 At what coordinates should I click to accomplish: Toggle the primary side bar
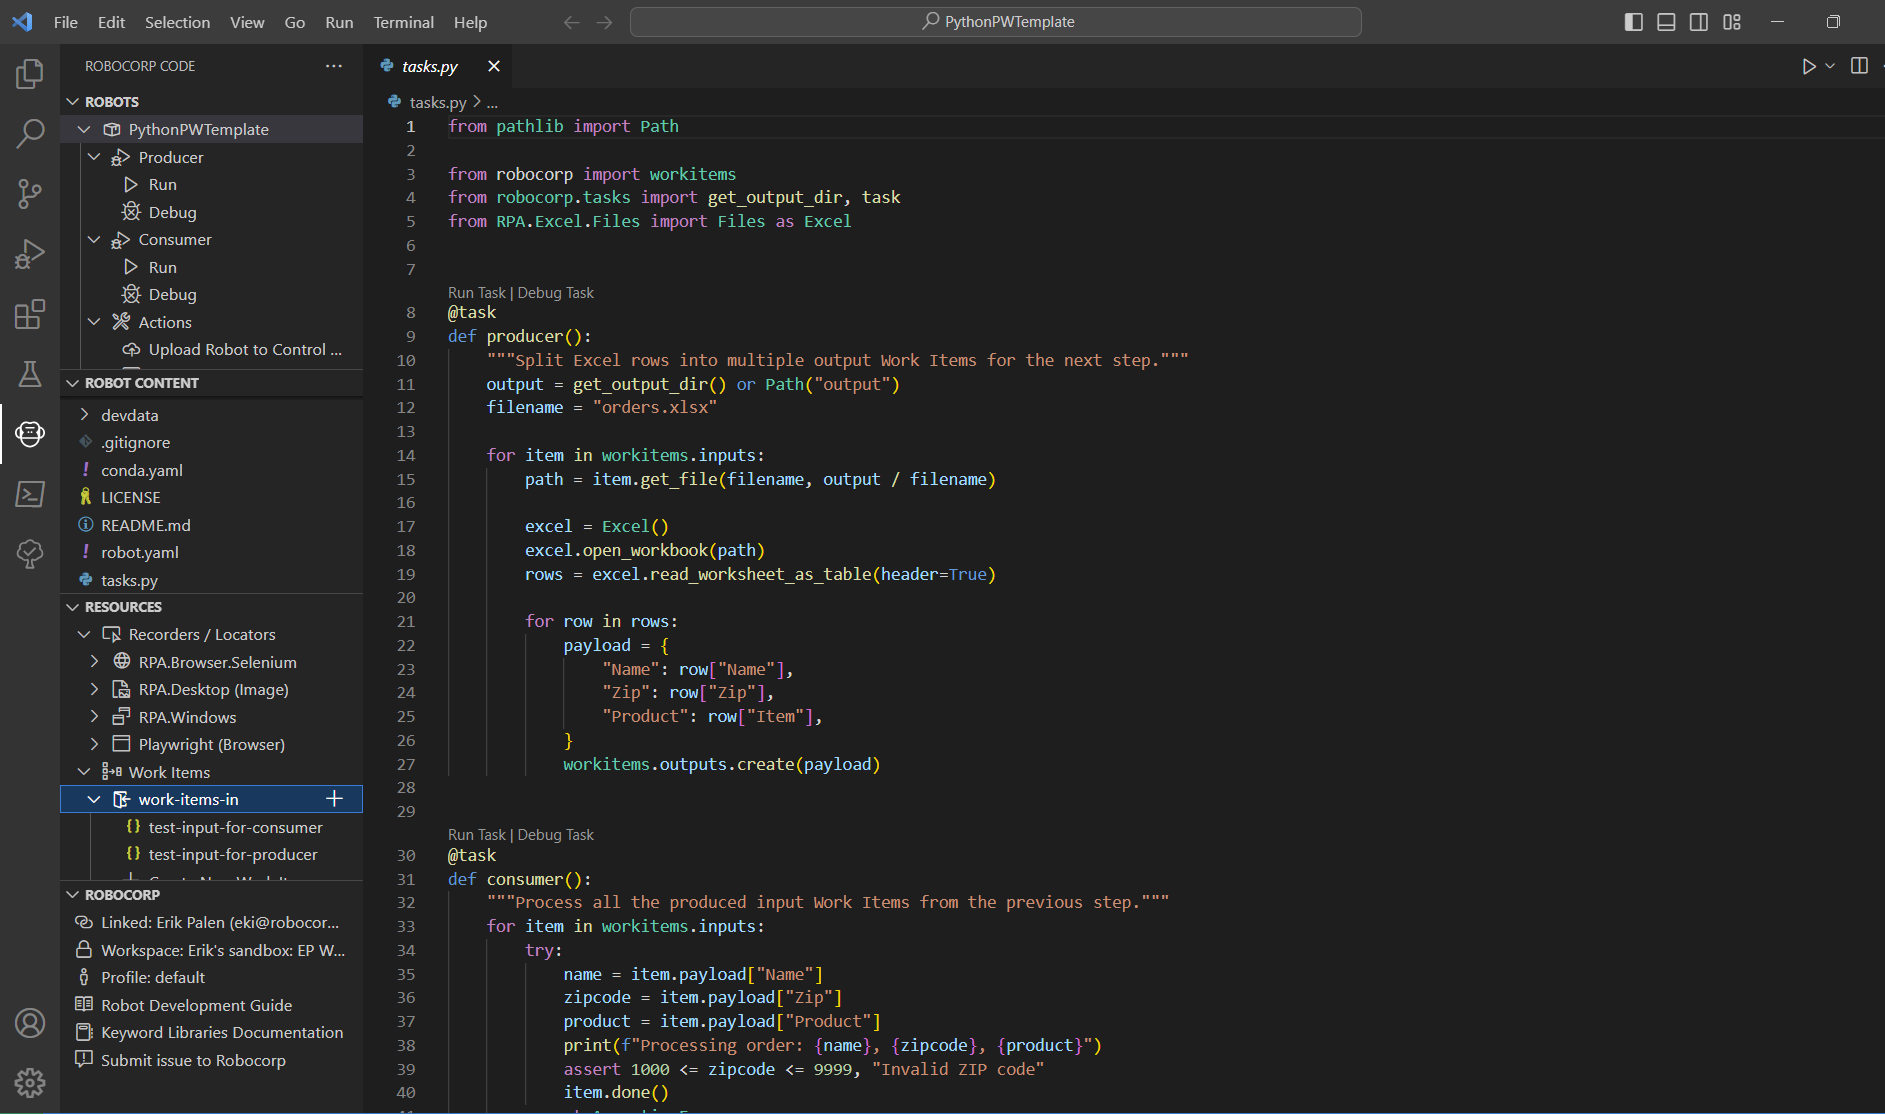click(x=1634, y=22)
